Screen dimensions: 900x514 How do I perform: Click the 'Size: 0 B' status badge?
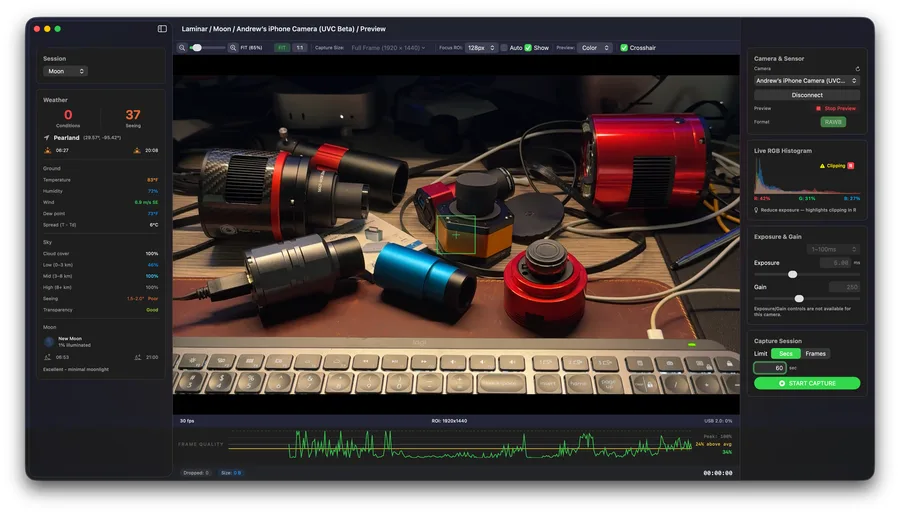click(231, 473)
